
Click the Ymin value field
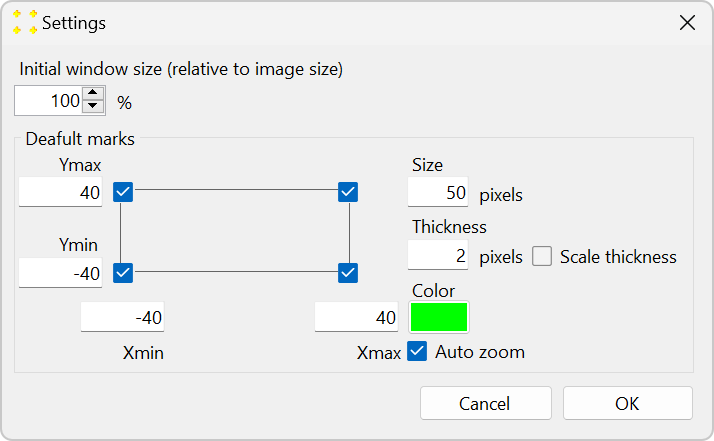tap(61, 273)
